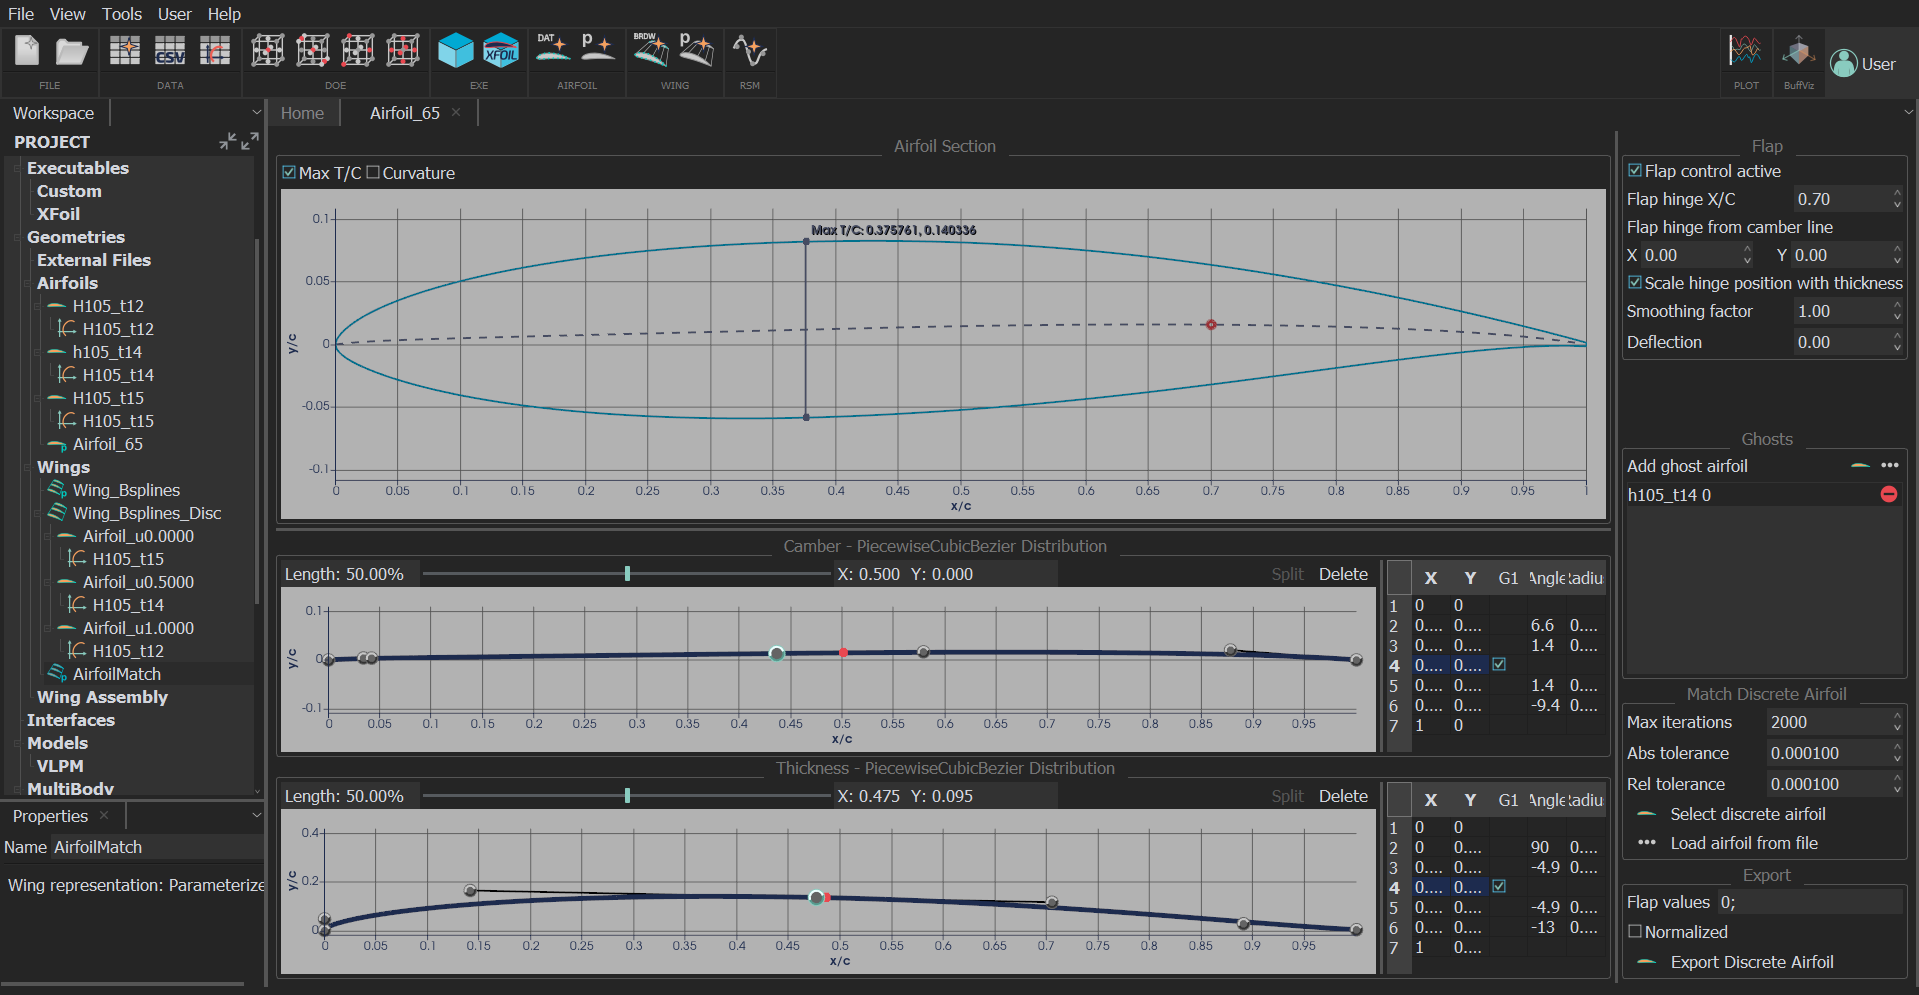Select the second DOE cube icon
The height and width of the screenshot is (995, 1919).
click(313, 50)
